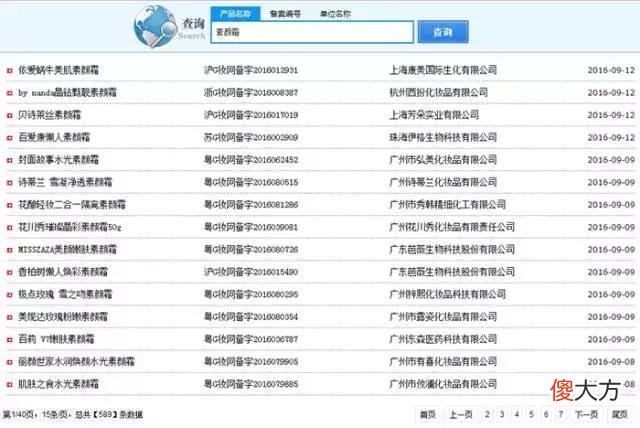Image resolution: width=640 pixels, height=428 pixels.
Task: Open product 丽颜世家水润焕颜水光素颜霜
Action: (x=76, y=362)
